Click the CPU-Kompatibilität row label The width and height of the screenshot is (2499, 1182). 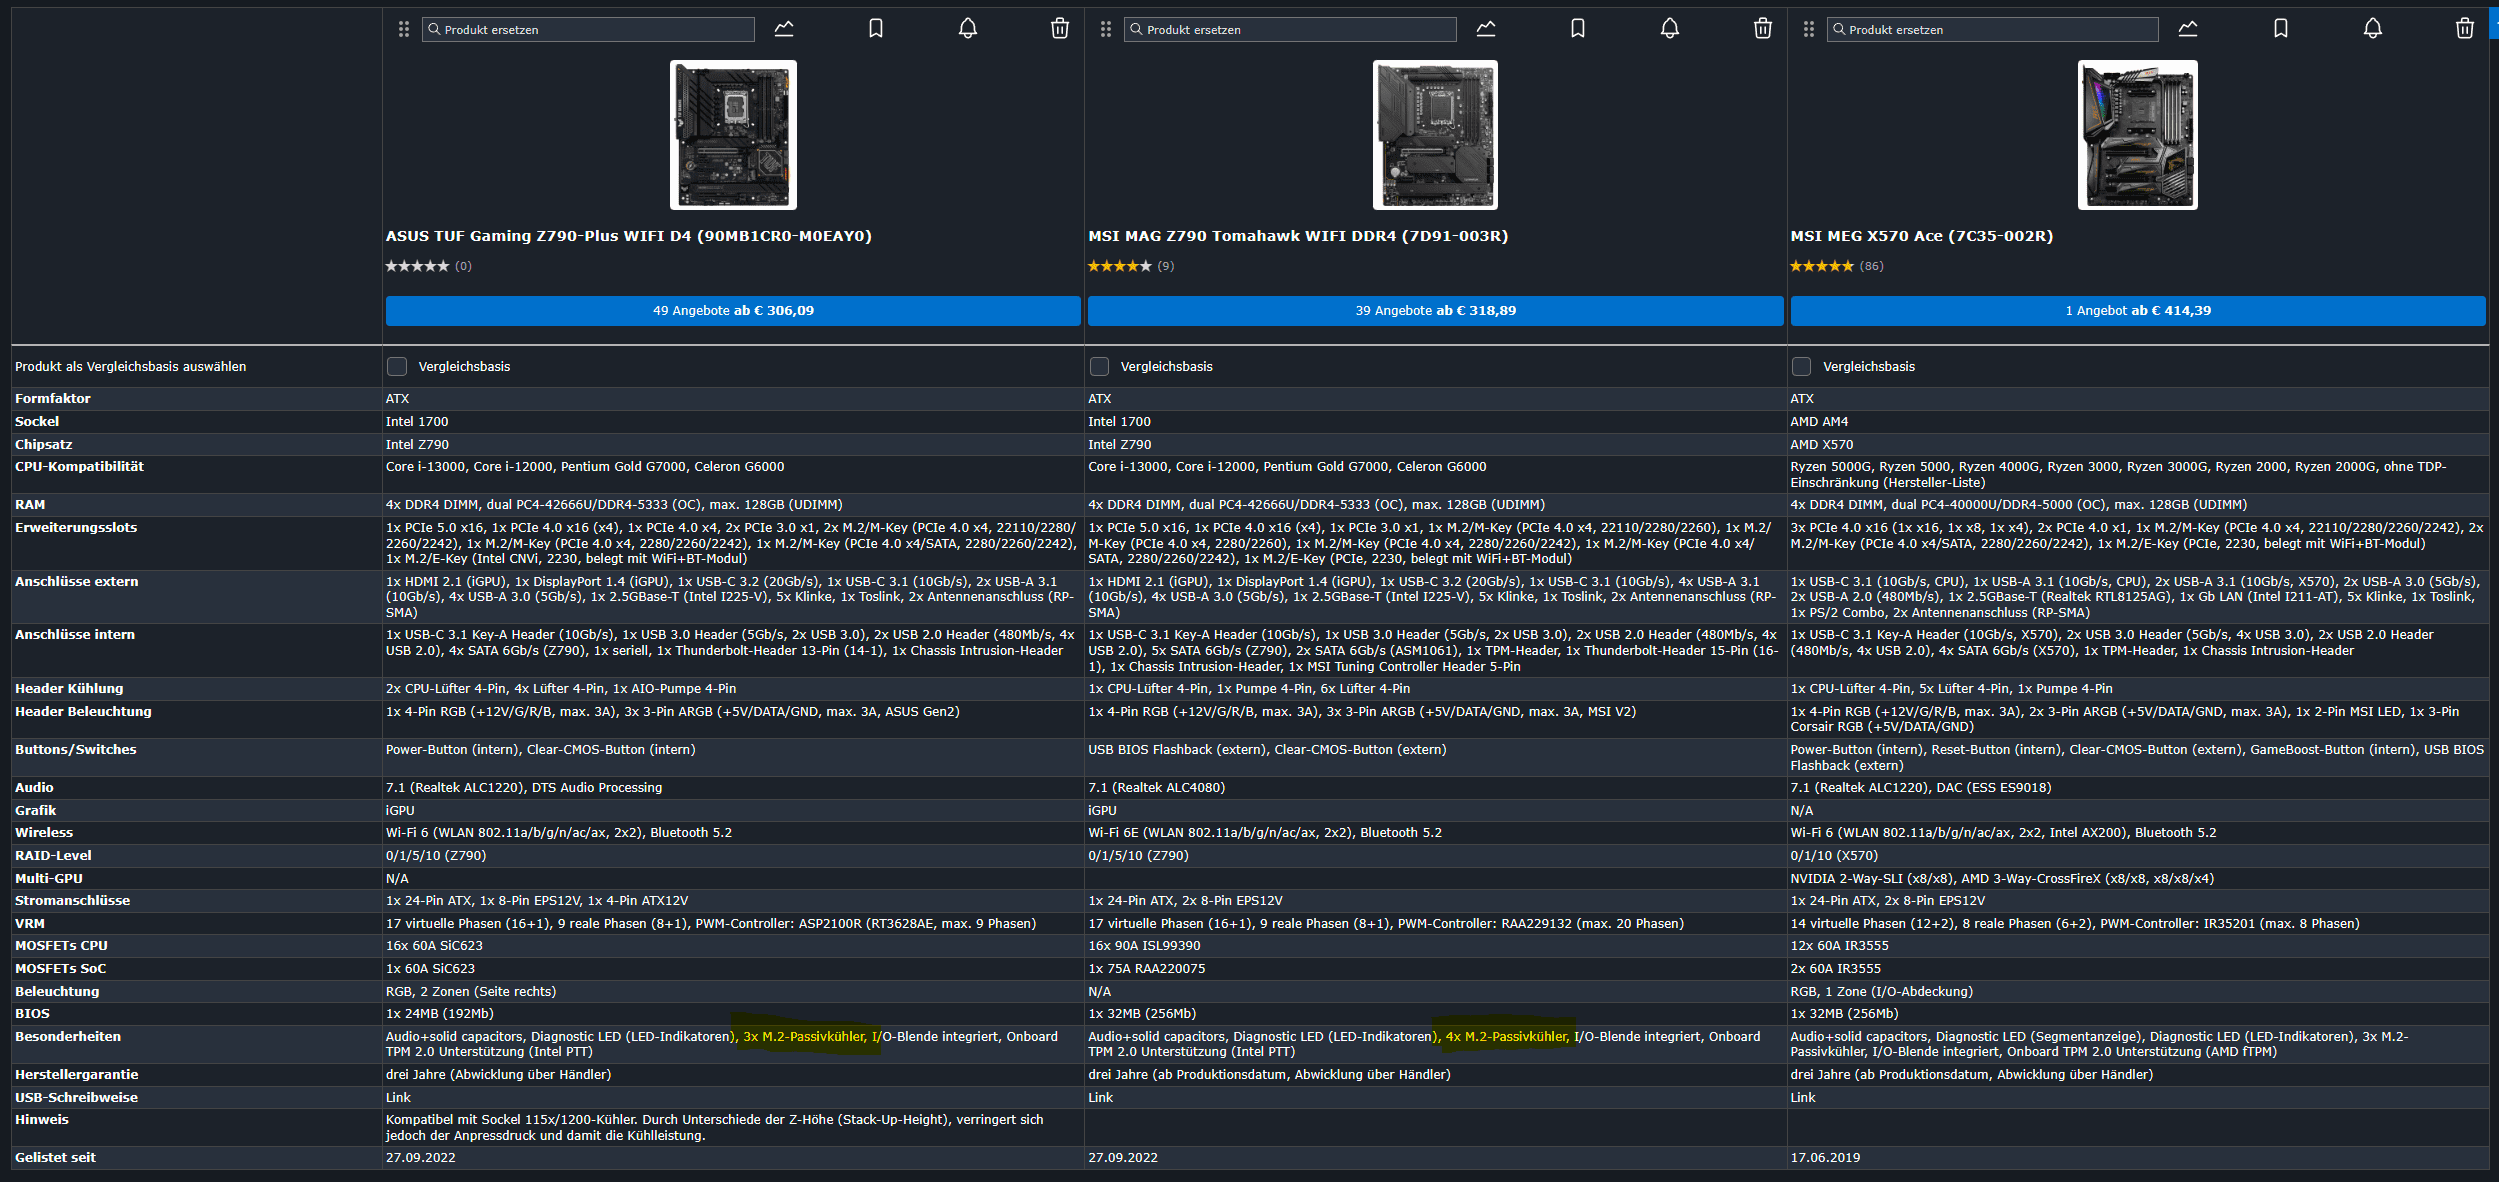tap(79, 467)
